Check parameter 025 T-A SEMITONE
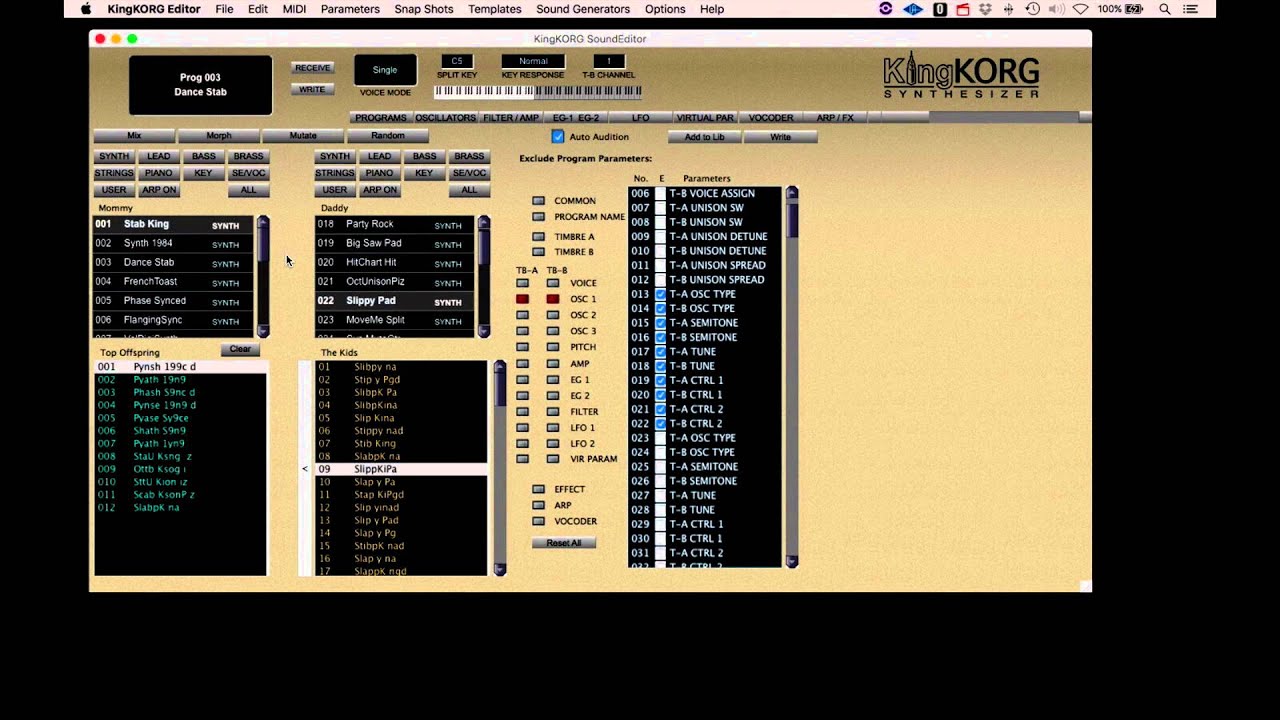The width and height of the screenshot is (1280, 720). click(x=660, y=466)
